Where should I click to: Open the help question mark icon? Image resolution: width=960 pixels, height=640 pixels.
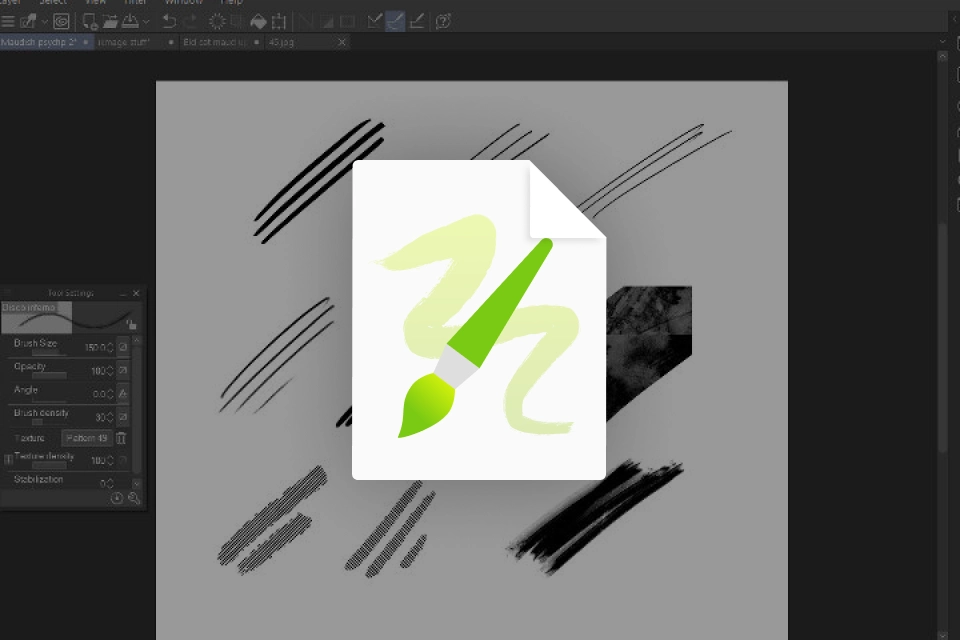[443, 21]
